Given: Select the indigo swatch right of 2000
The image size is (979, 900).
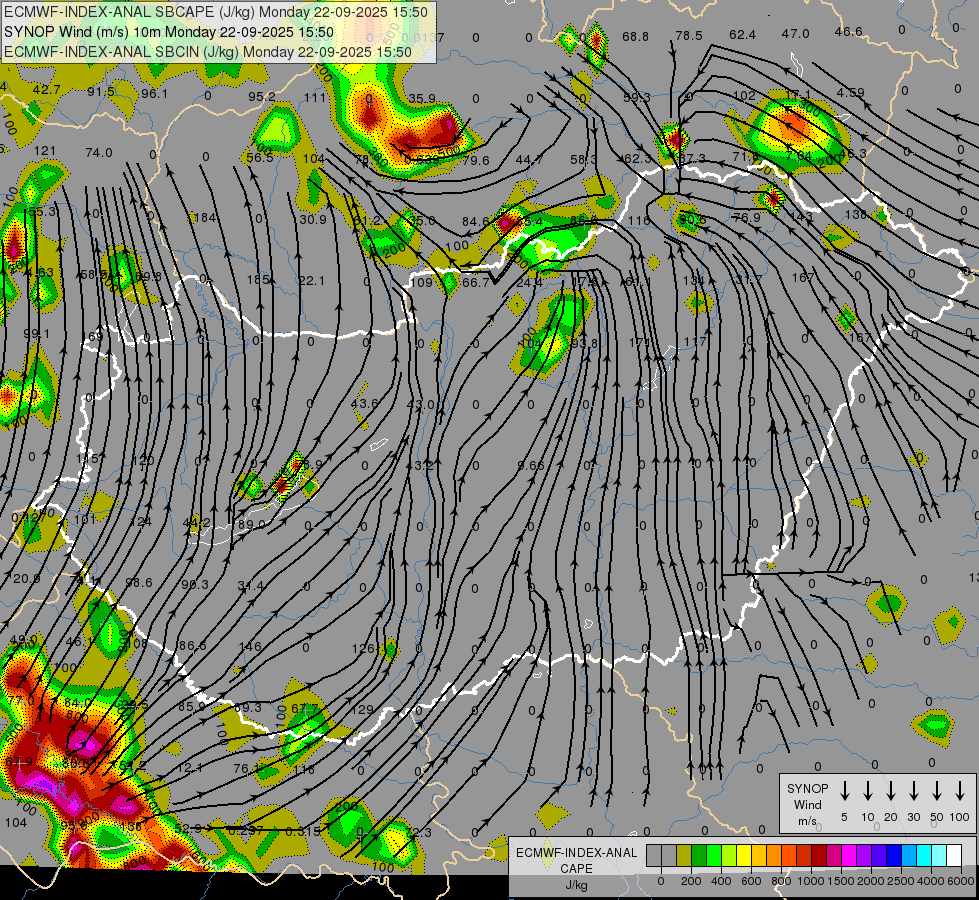Looking at the screenshot, I should pos(879,855).
